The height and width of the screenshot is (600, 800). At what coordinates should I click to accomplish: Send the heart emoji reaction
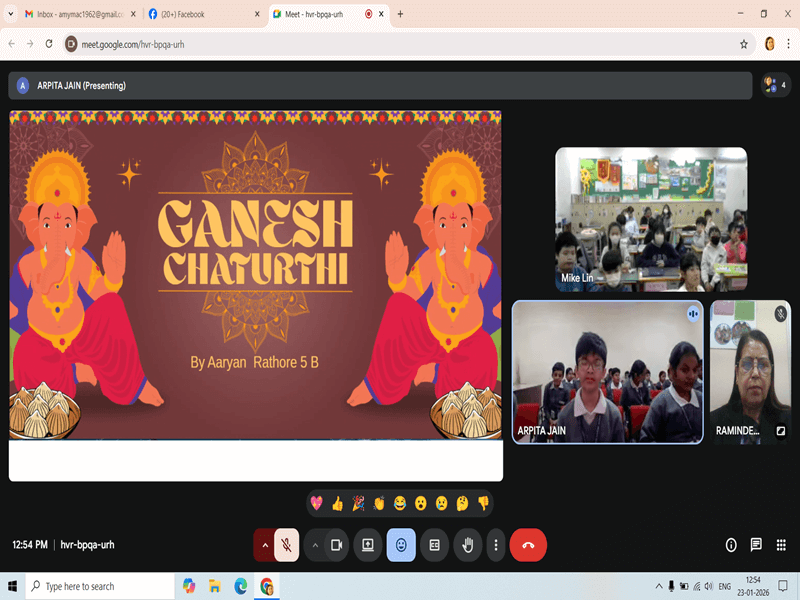[x=316, y=503]
